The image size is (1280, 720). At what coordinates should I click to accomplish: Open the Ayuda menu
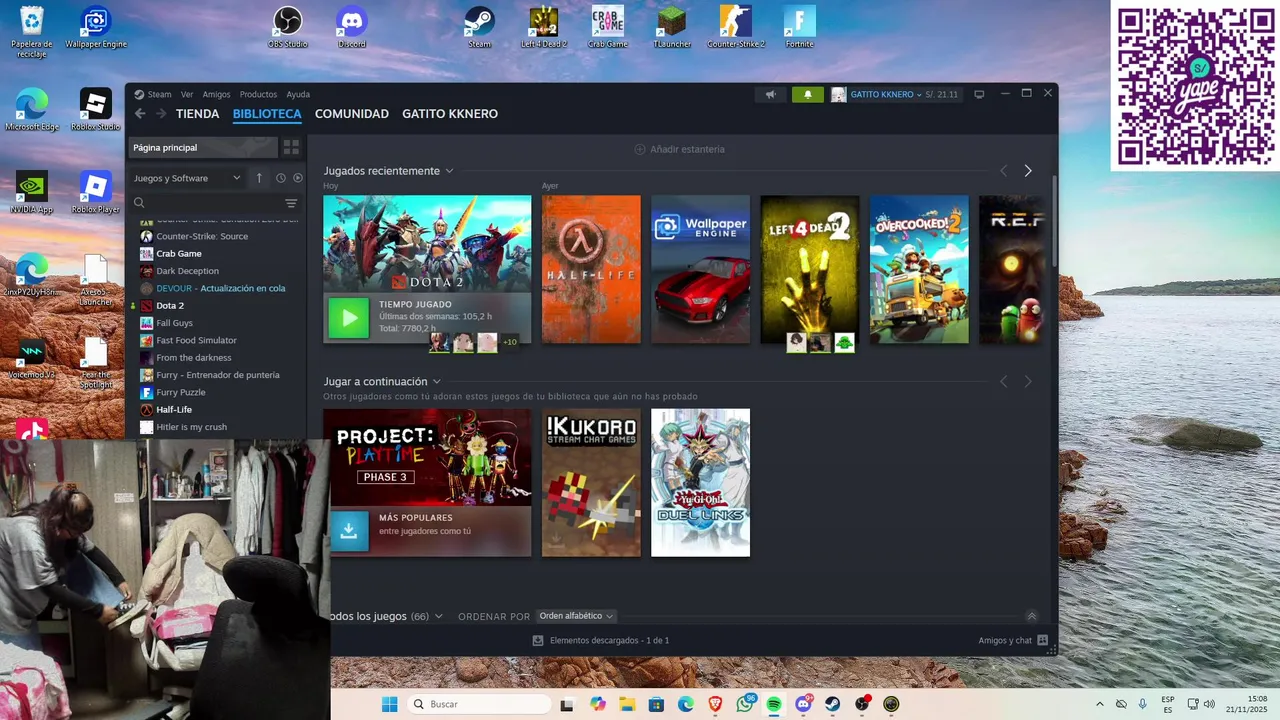click(298, 95)
